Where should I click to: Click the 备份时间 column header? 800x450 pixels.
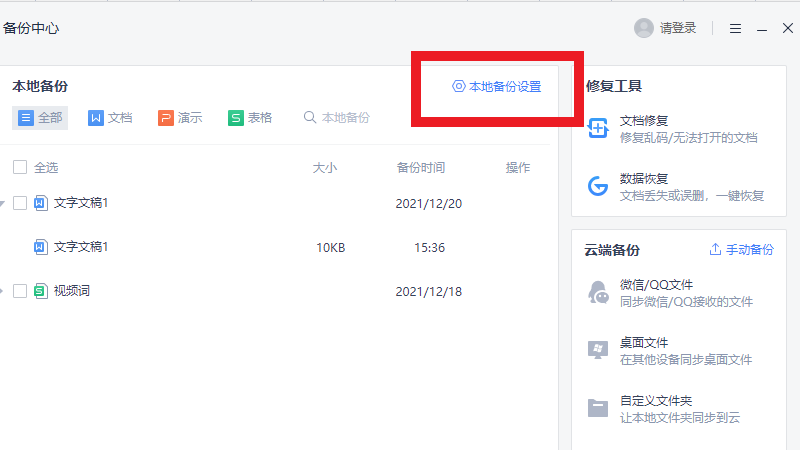[421, 167]
